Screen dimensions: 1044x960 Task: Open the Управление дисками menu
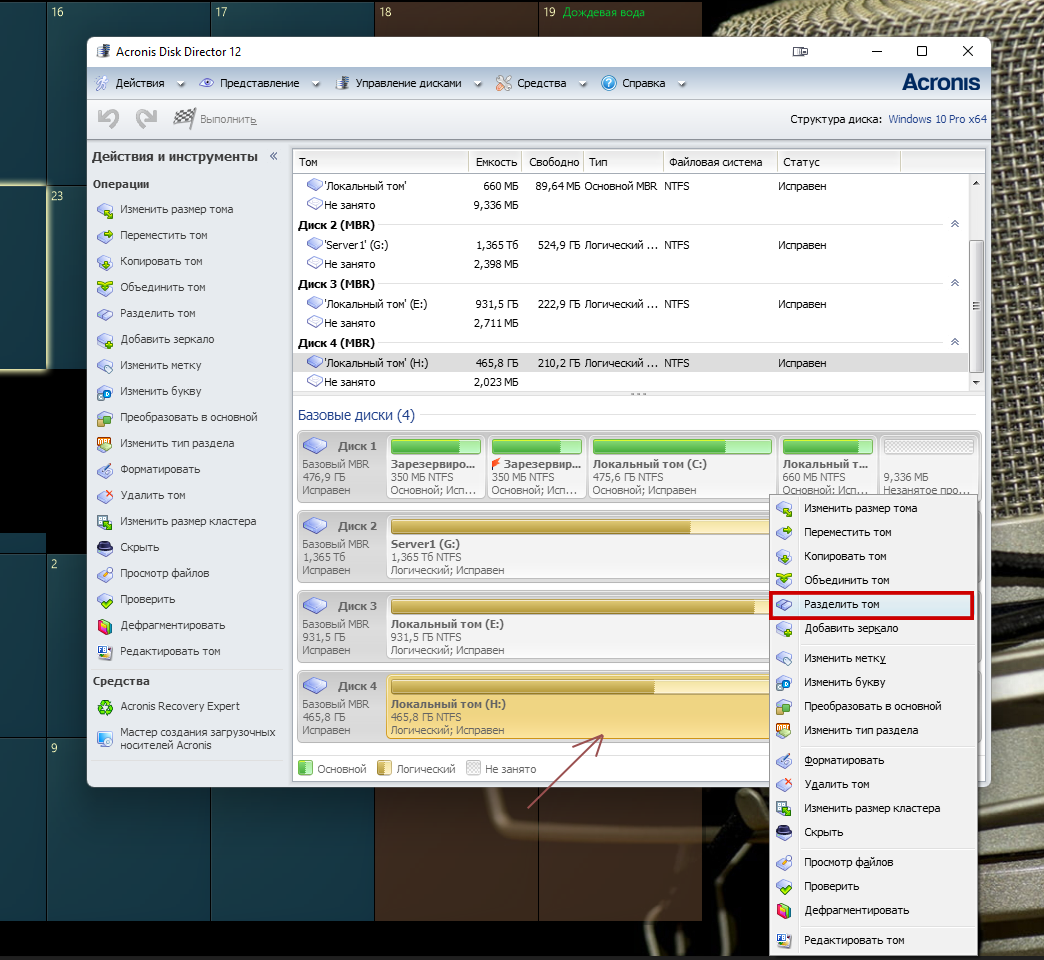click(408, 83)
